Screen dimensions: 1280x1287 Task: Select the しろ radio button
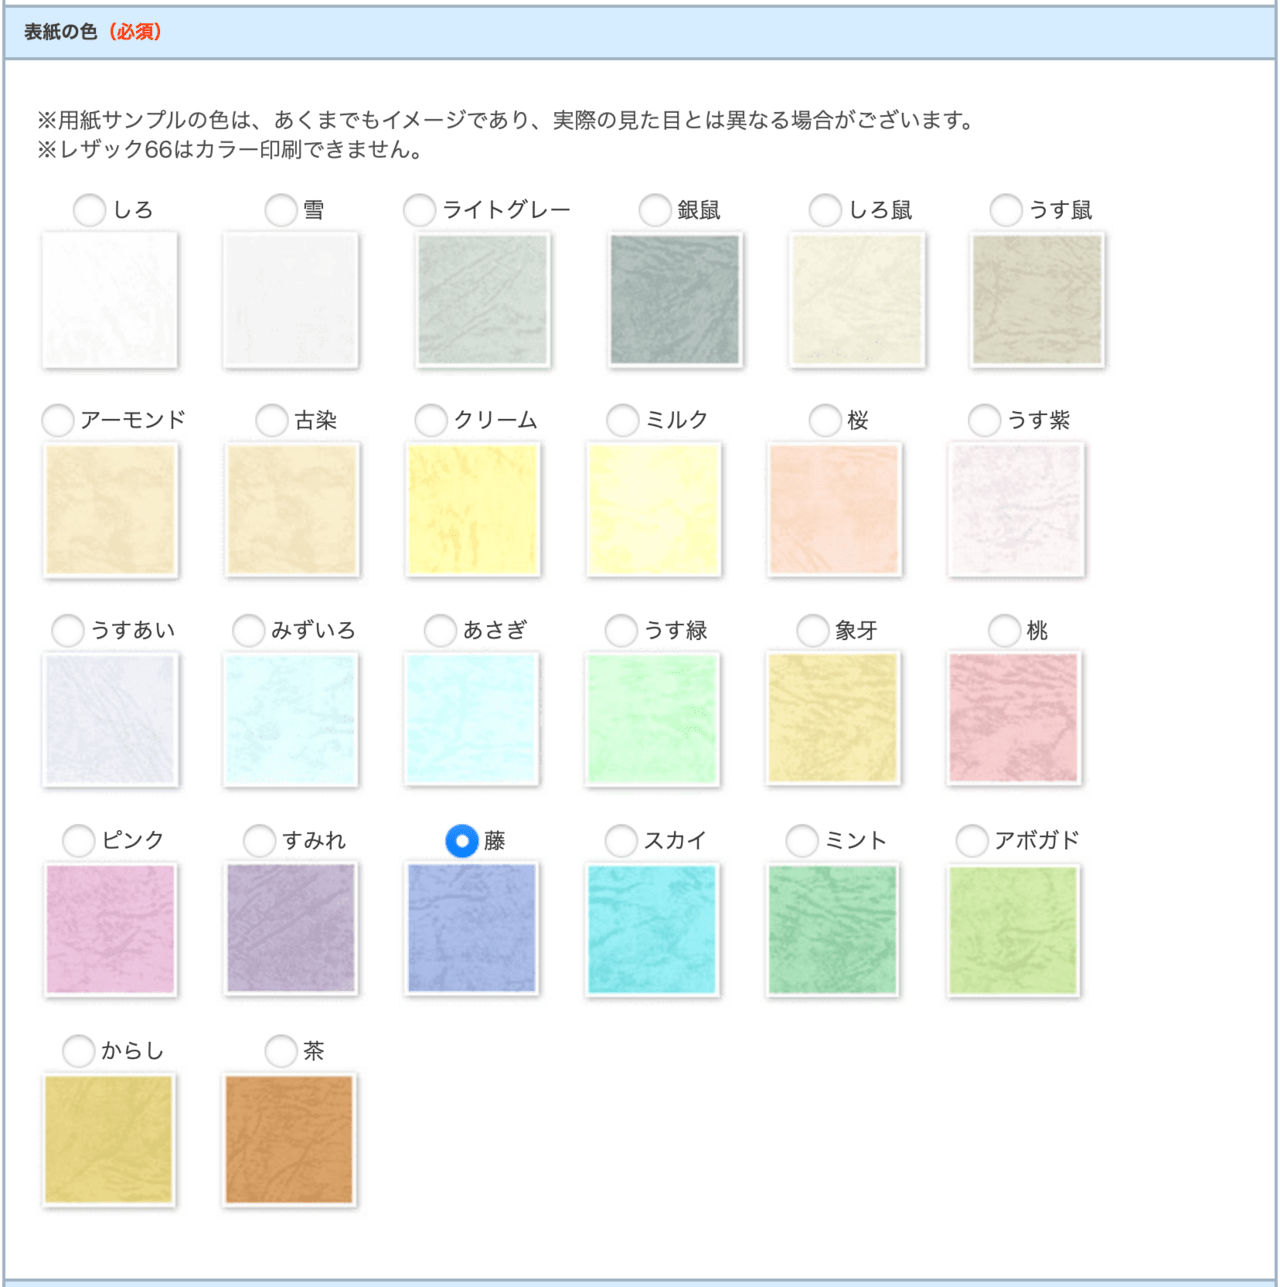click(89, 210)
